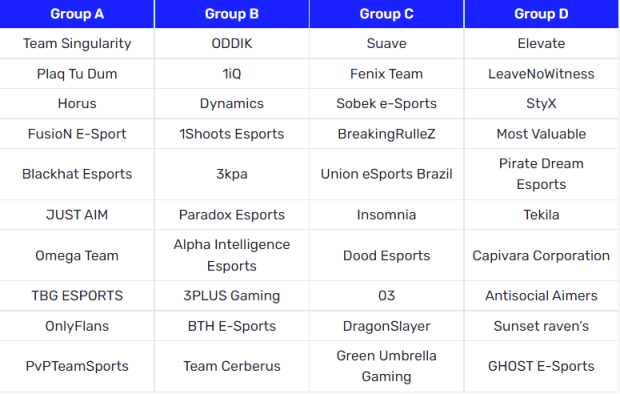
Task: Click the Union eSports Brazil cell
Action: click(386, 174)
